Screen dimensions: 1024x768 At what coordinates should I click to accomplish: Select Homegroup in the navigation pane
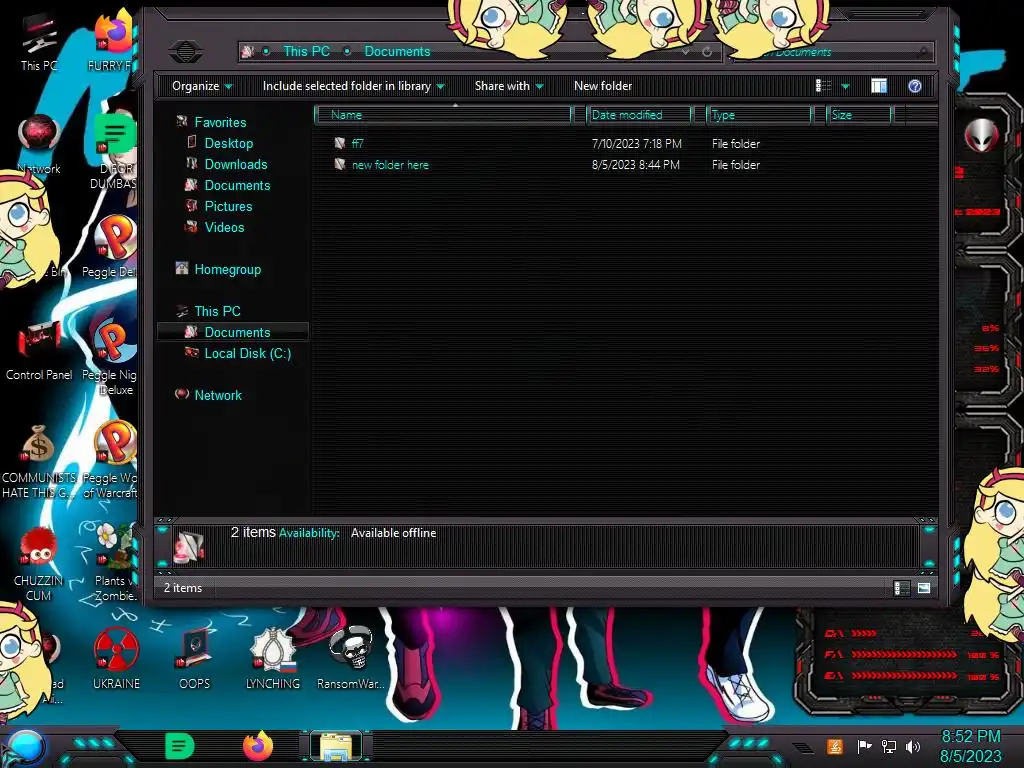tap(227, 269)
